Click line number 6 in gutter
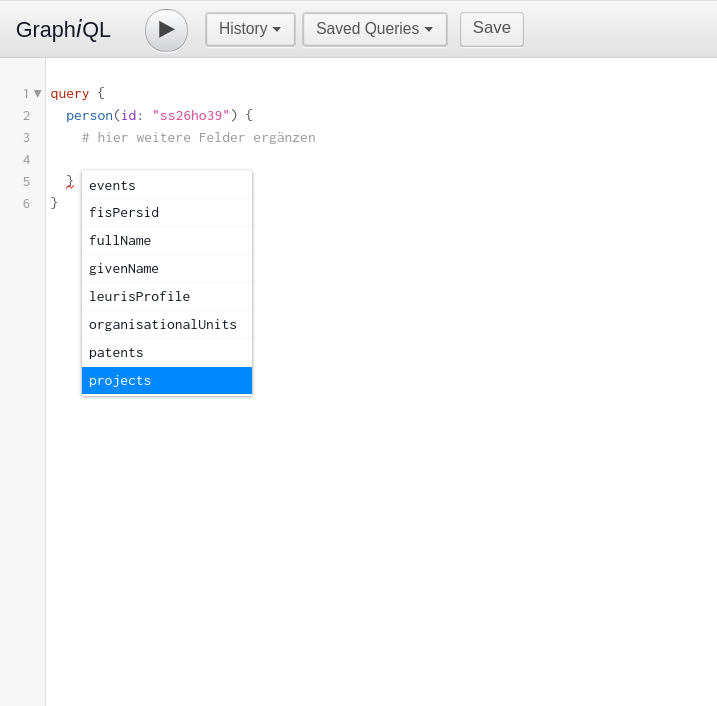This screenshot has height=706, width=717. click(27, 203)
